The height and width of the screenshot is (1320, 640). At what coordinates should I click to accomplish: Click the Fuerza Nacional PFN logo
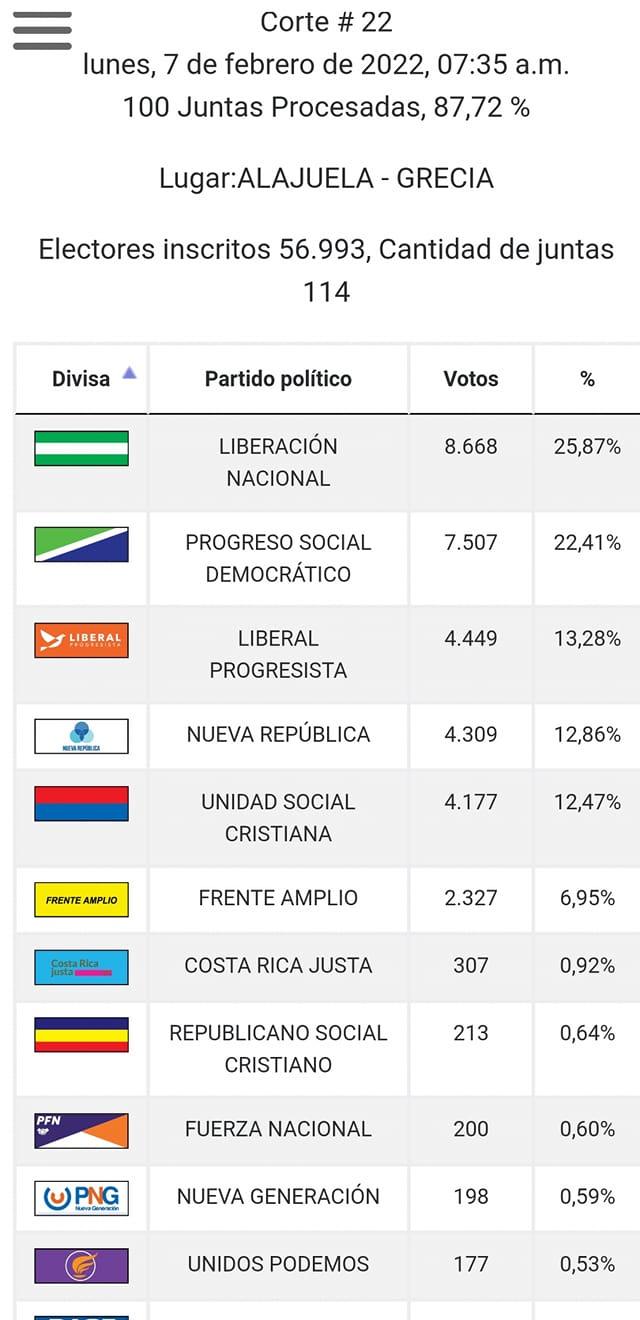pos(81,1130)
